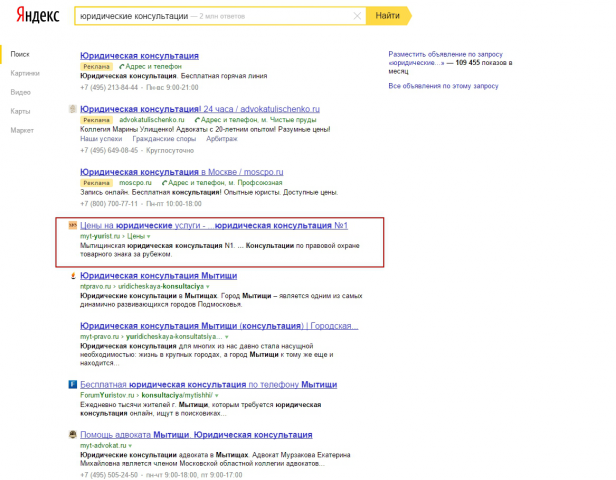Open Цены на юридические услуги result
The height and width of the screenshot is (480, 616).
(x=214, y=225)
